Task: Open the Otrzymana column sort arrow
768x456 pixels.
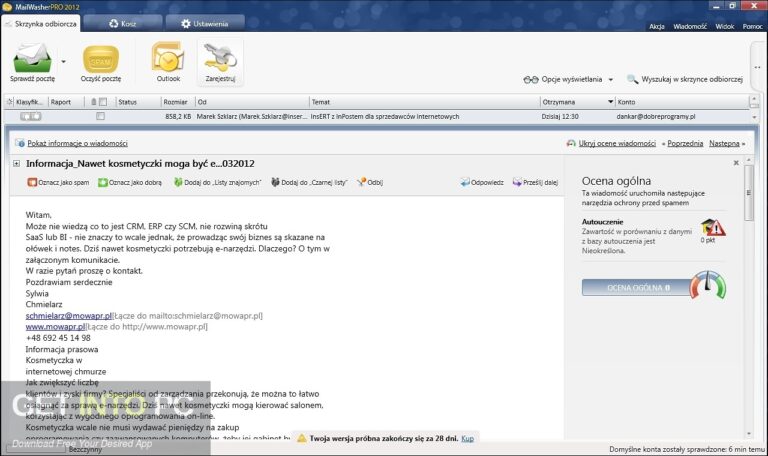Action: (x=610, y=102)
